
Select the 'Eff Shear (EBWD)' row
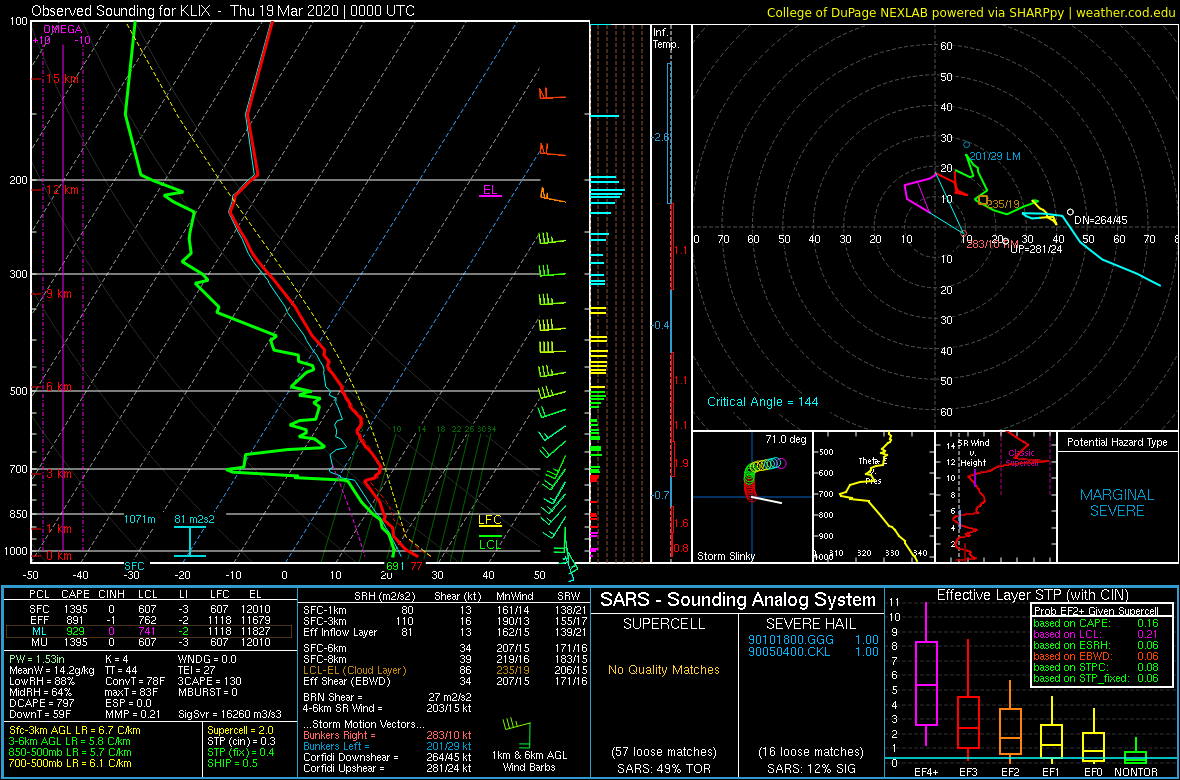coord(442,681)
